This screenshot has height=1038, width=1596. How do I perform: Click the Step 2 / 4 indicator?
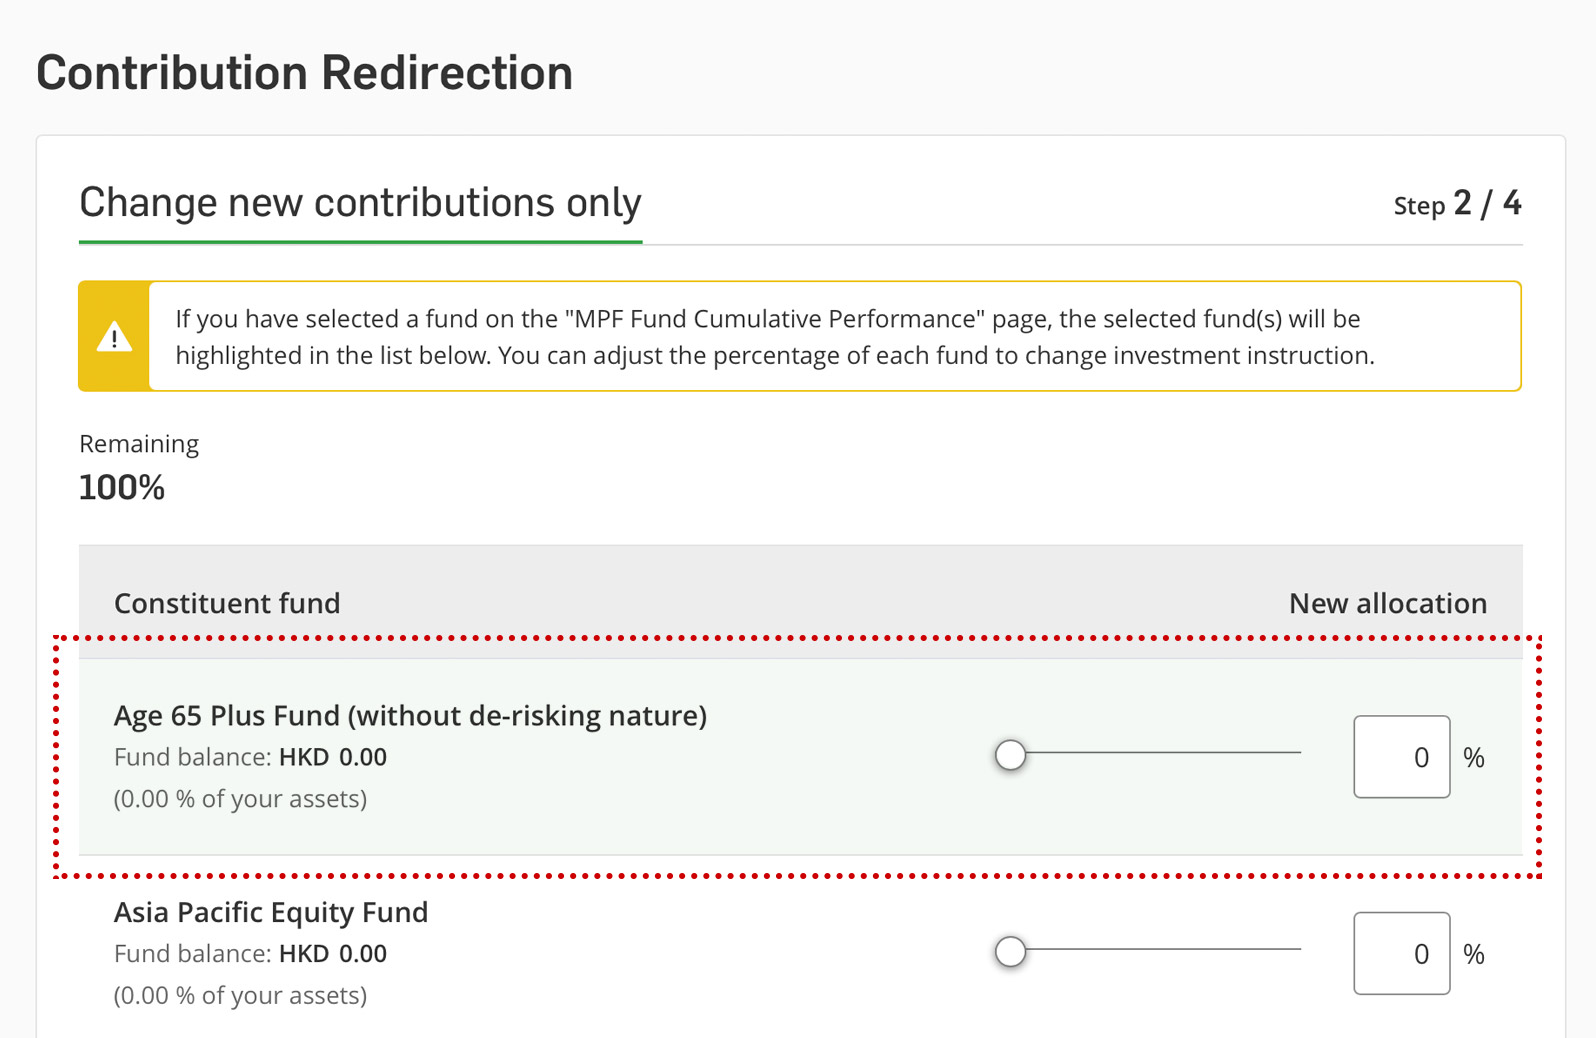(1457, 204)
